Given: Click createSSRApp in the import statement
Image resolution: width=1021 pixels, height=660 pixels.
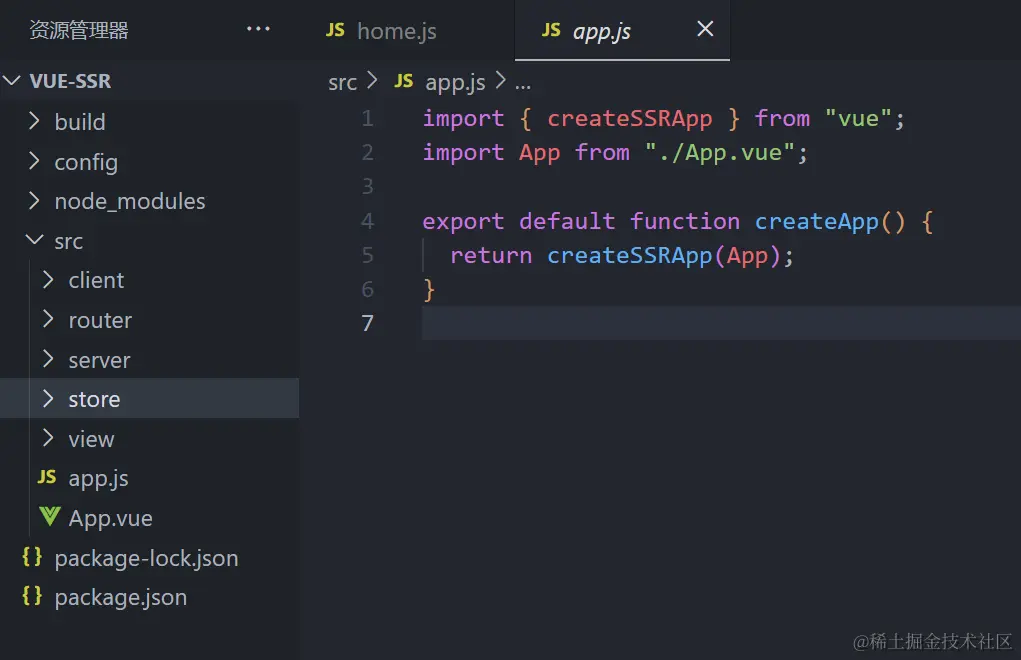Looking at the screenshot, I should point(630,118).
